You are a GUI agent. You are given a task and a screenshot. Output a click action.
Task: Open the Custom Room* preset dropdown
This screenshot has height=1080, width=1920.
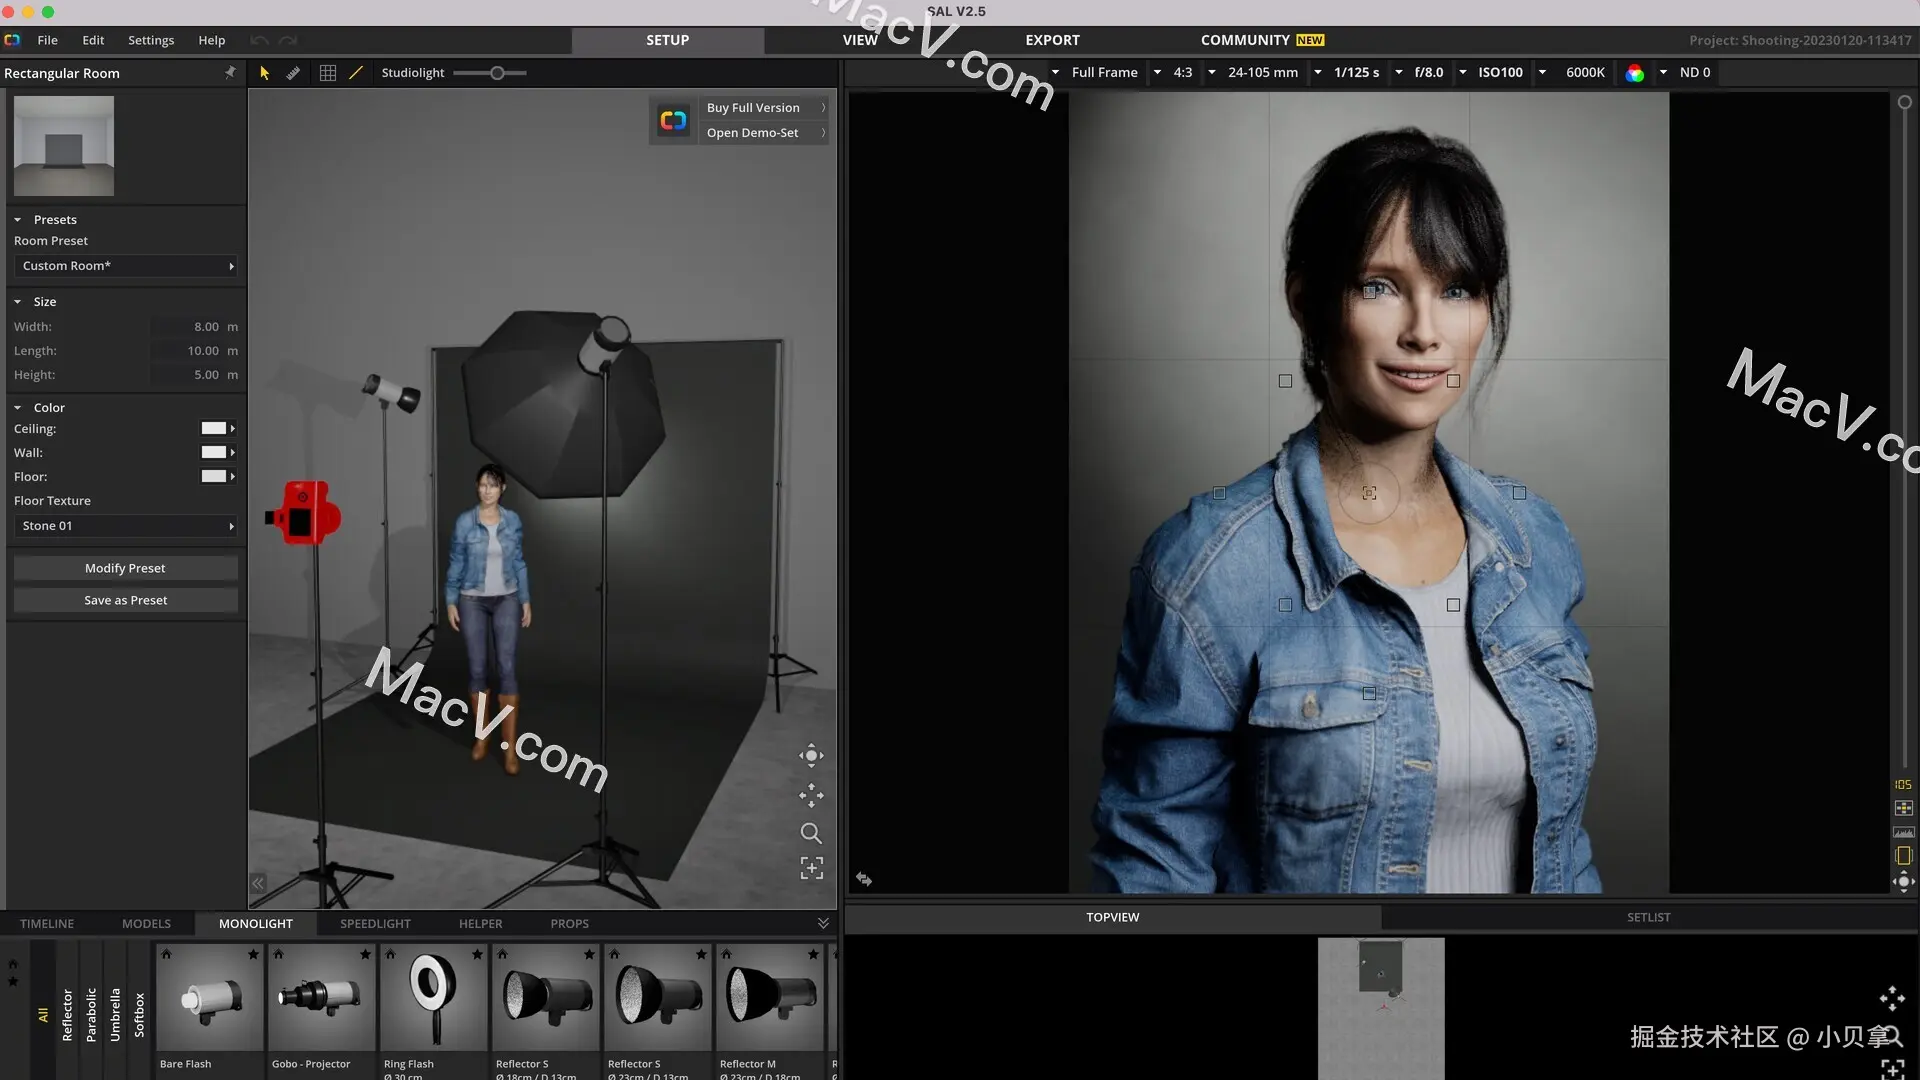click(x=126, y=266)
